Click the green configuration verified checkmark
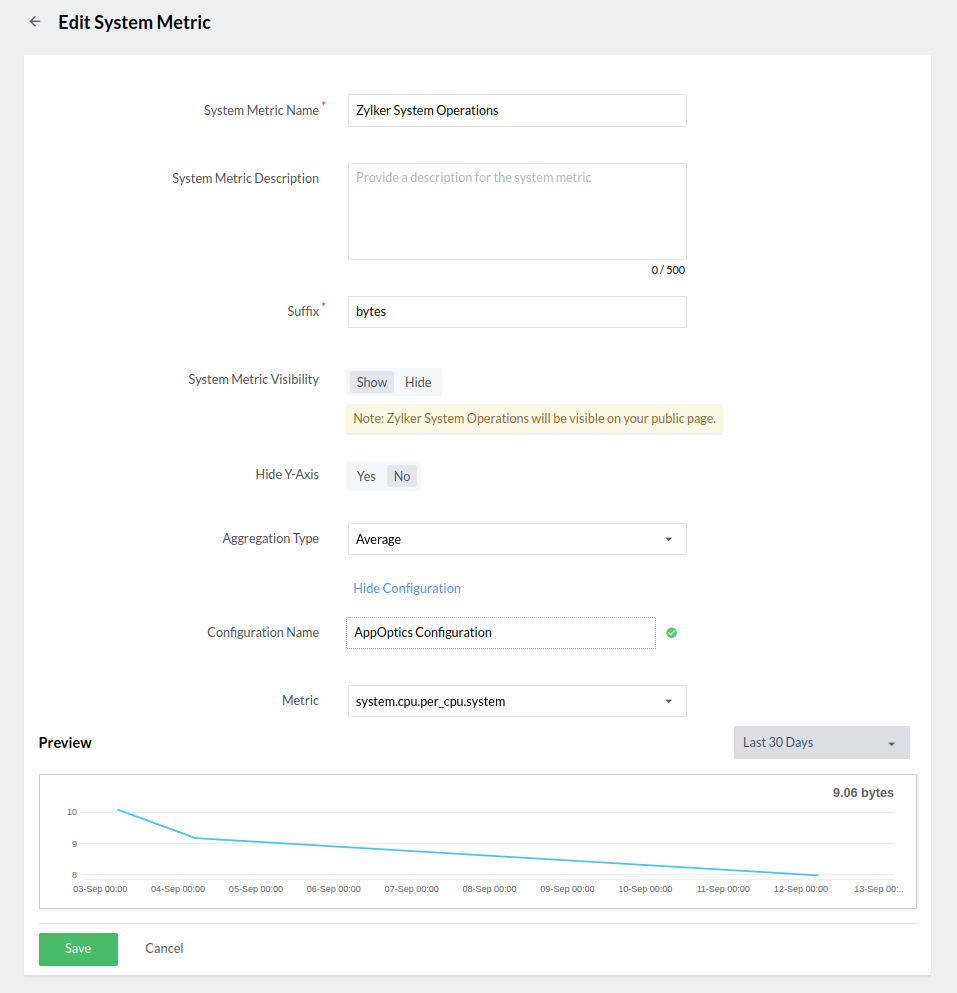The height and width of the screenshot is (993, 957). click(672, 633)
